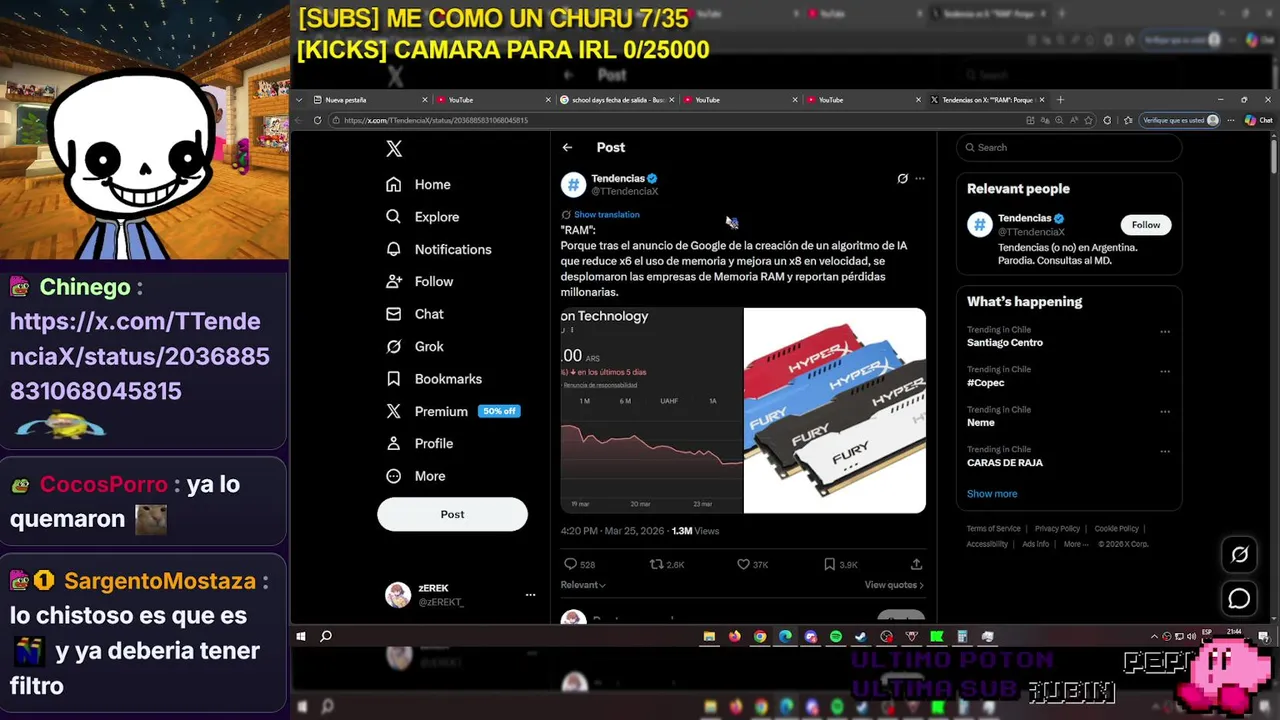
Task: Follow Tendencias in Relevant people
Action: 1145,225
